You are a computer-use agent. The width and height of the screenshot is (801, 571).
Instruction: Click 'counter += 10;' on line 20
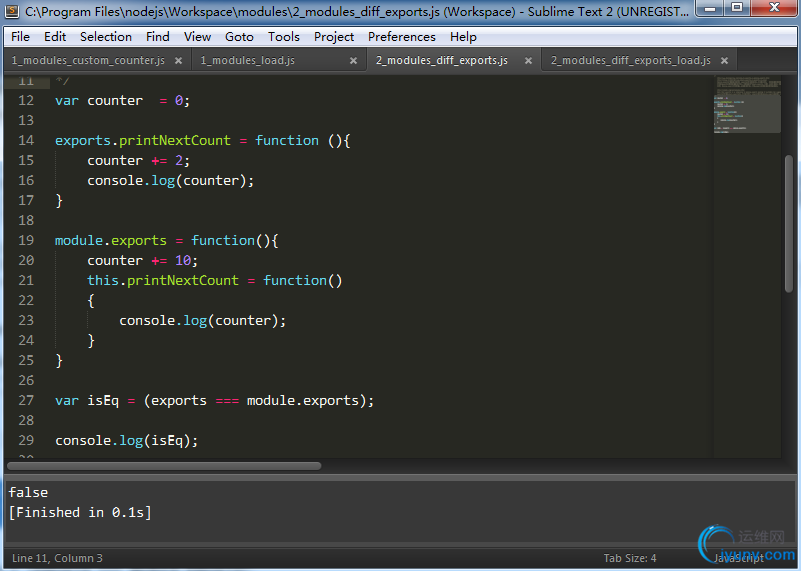tap(143, 260)
